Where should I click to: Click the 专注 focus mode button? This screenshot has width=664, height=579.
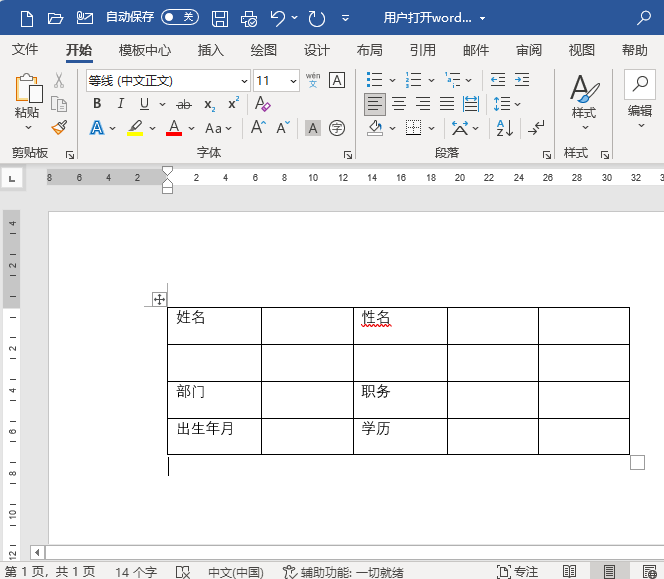coord(517,572)
